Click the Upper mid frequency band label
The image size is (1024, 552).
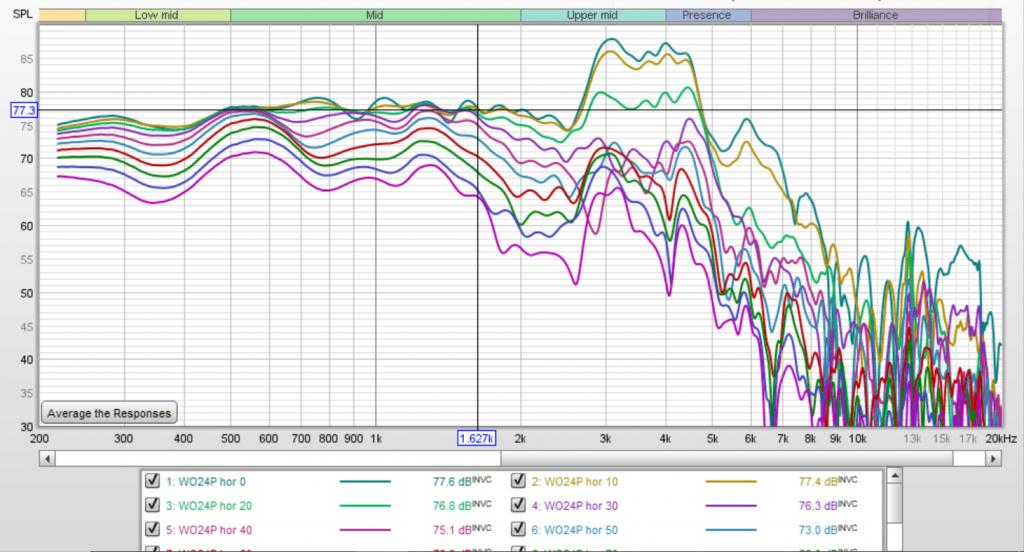[x=592, y=15]
